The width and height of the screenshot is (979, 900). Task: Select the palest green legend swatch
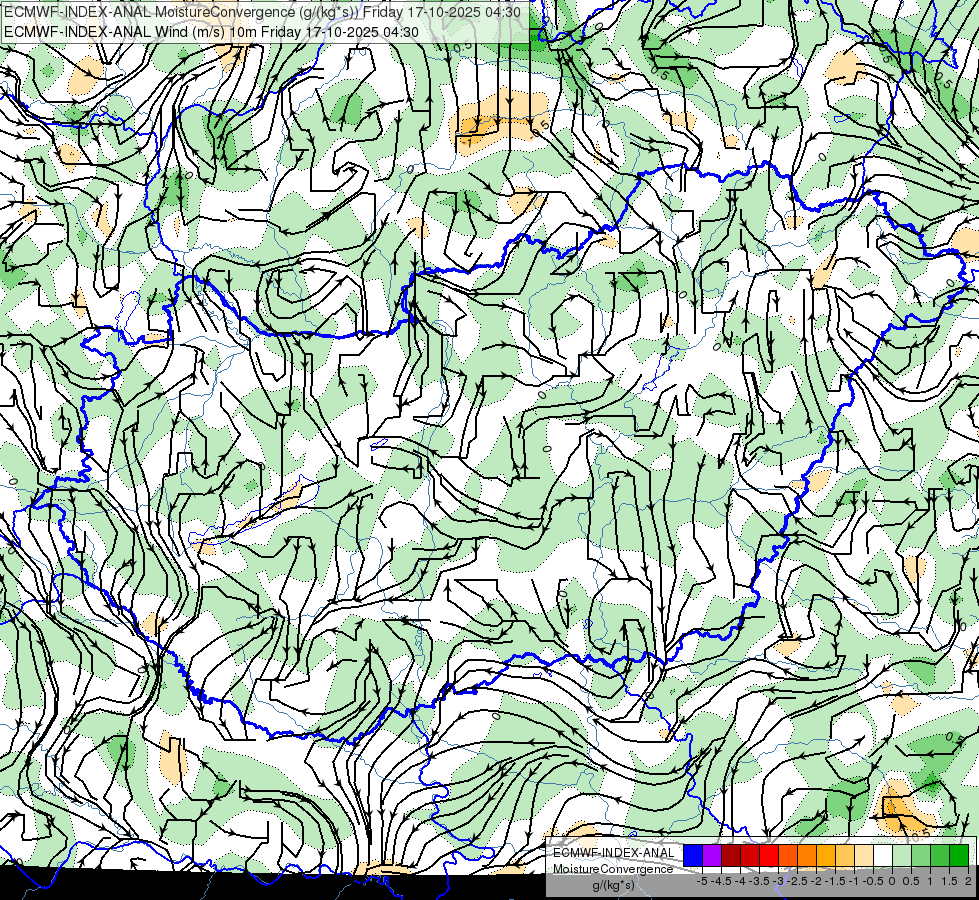click(x=902, y=856)
